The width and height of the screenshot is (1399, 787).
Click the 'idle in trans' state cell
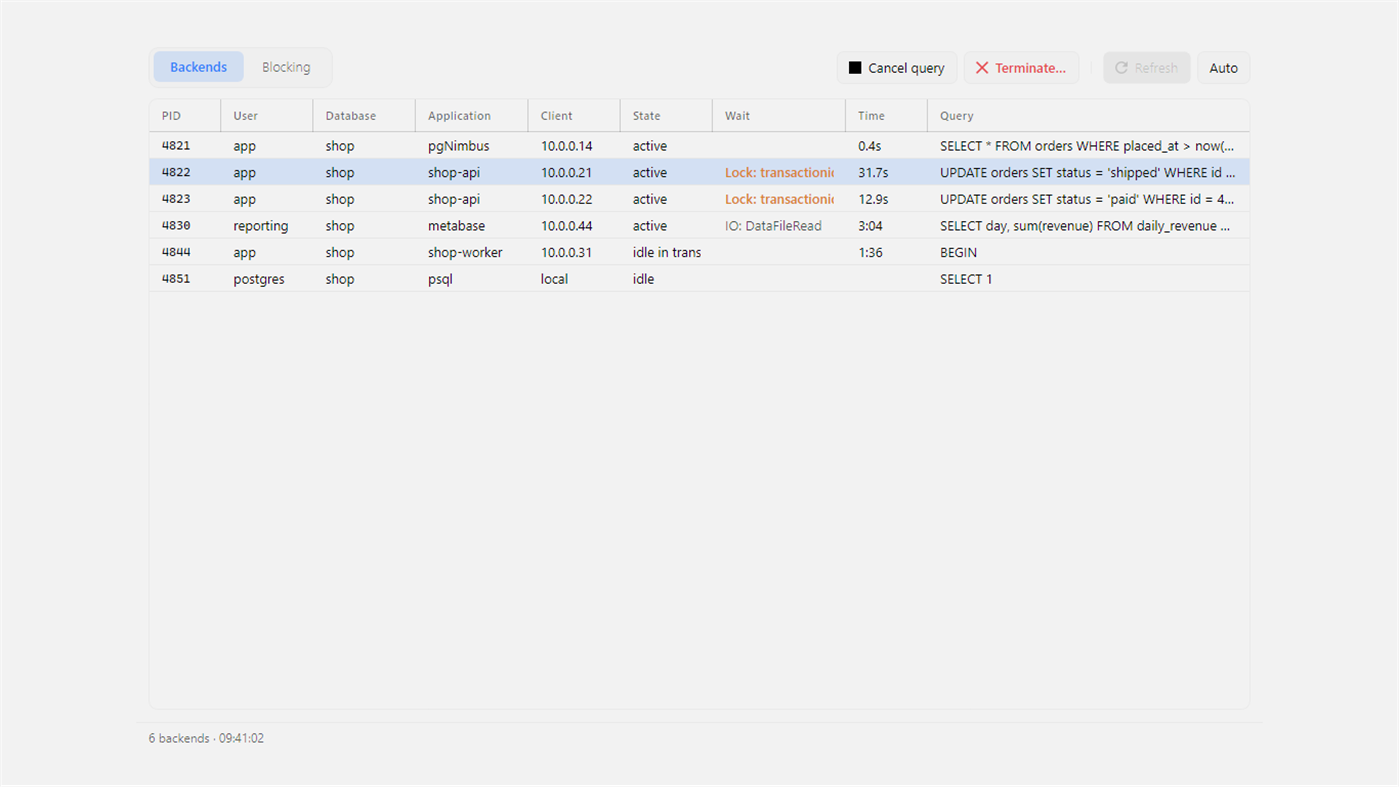click(667, 253)
